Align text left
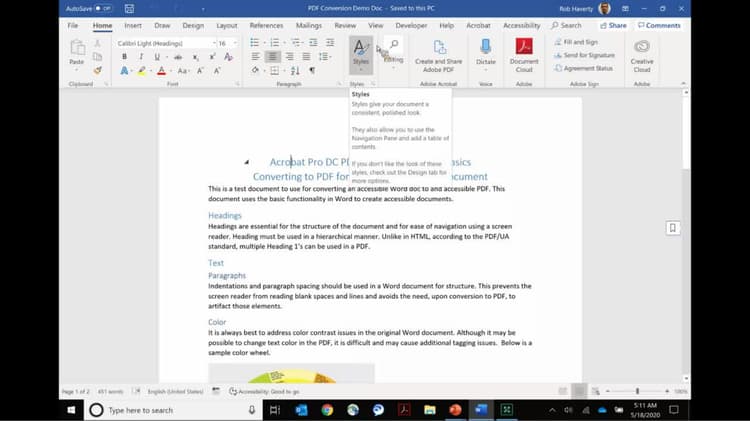750x421 pixels. (255, 57)
